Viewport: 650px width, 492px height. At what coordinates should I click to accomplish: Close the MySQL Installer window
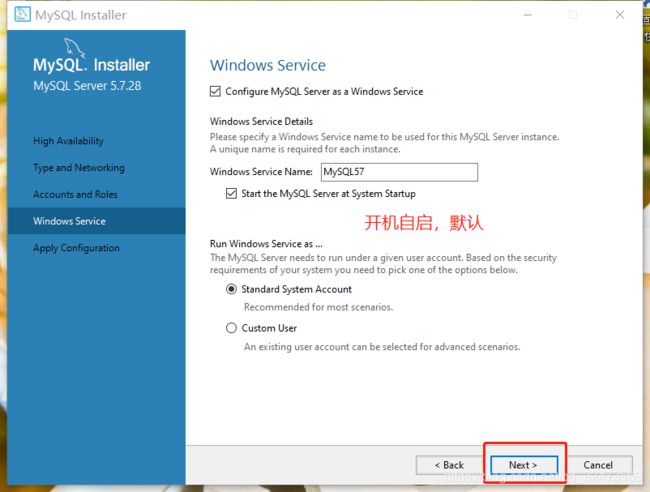coord(620,15)
